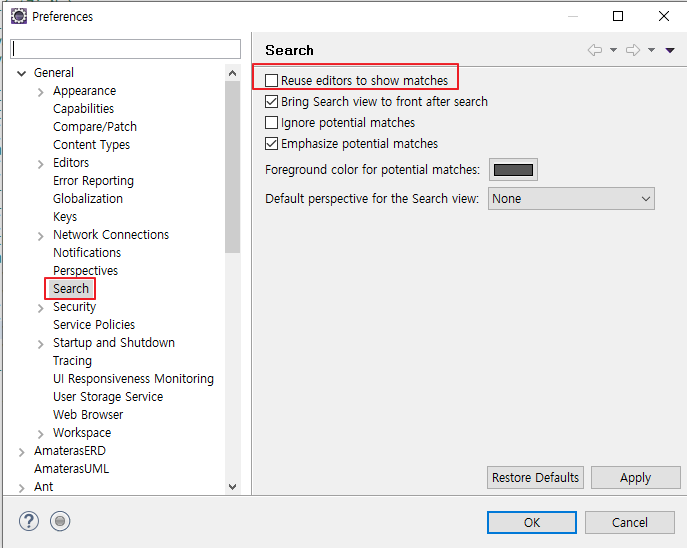
Task: Select Capabilities in the tree
Action: [83, 109]
